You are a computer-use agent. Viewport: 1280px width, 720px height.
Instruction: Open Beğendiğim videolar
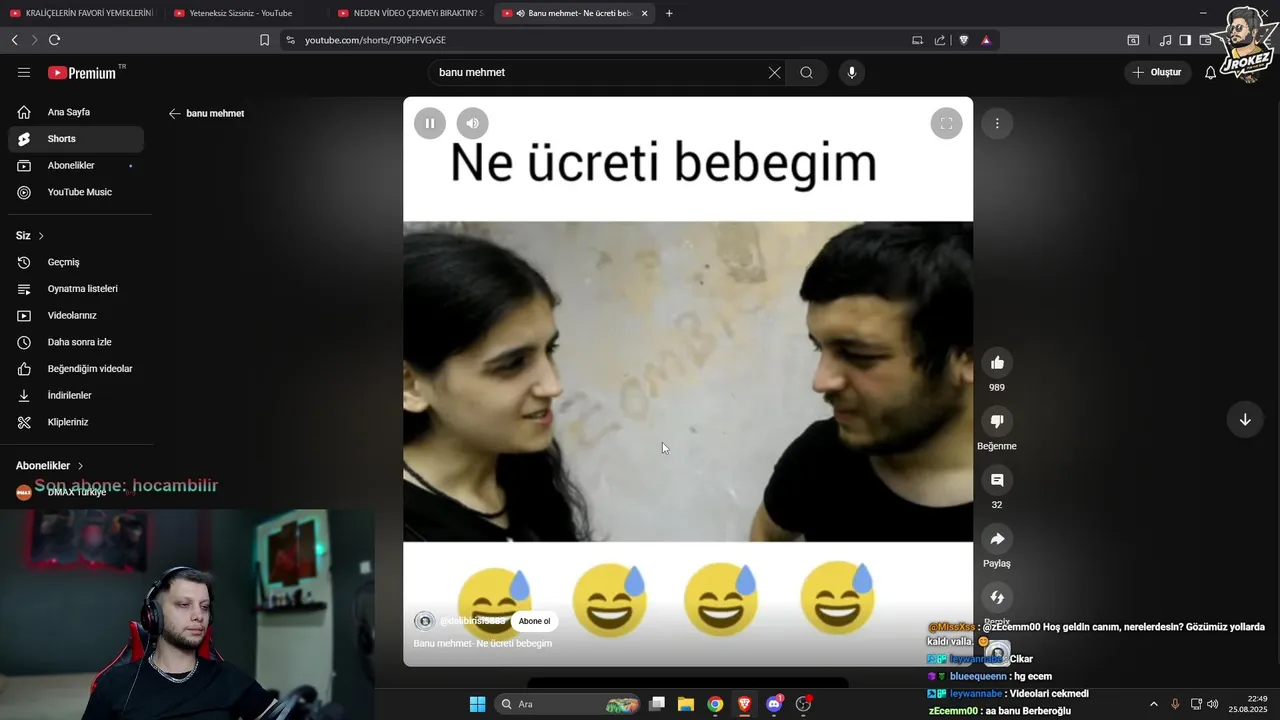(x=76, y=369)
